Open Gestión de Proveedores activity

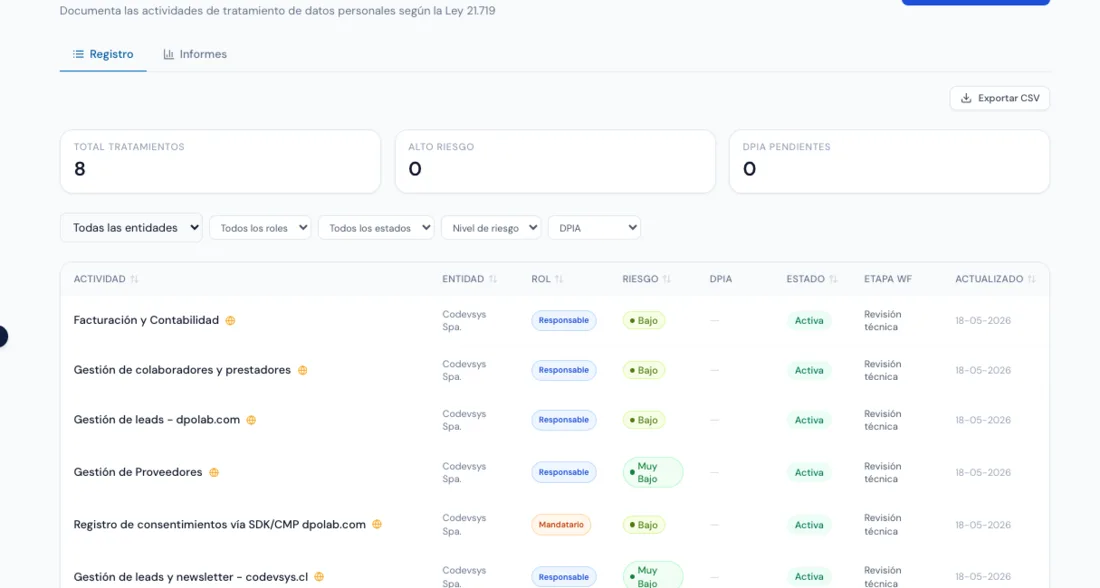tap(138, 472)
